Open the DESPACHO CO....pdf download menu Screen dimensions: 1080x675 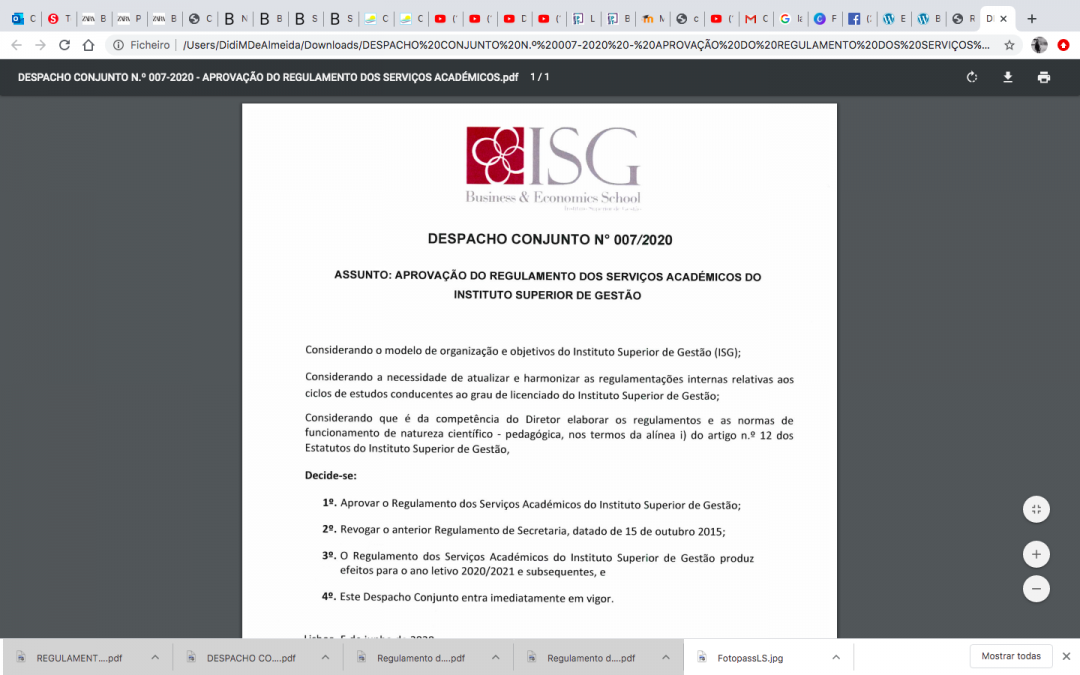[x=324, y=657]
